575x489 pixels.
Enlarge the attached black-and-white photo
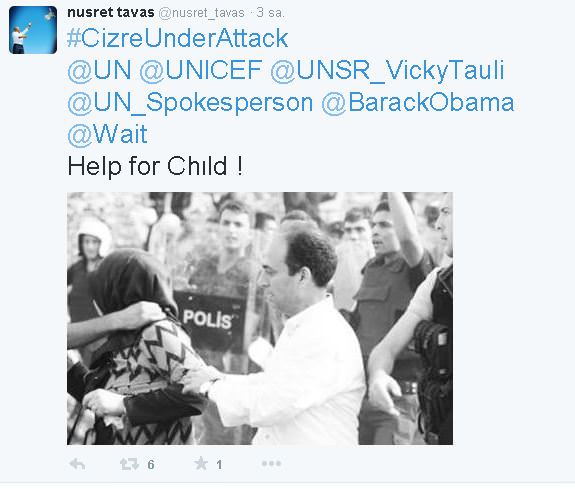260,318
